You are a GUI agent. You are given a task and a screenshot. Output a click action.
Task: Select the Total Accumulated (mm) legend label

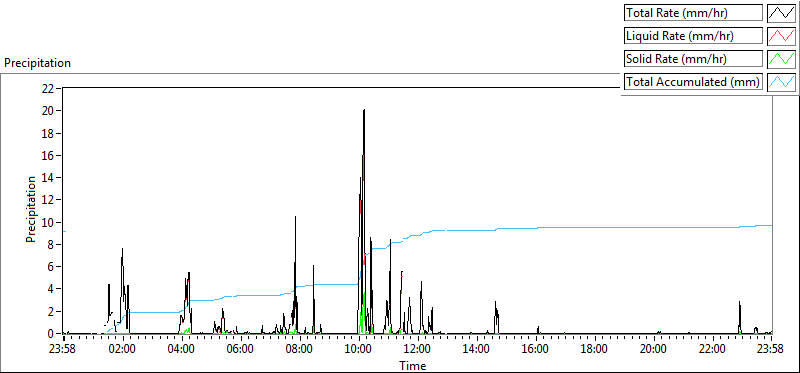693,82
